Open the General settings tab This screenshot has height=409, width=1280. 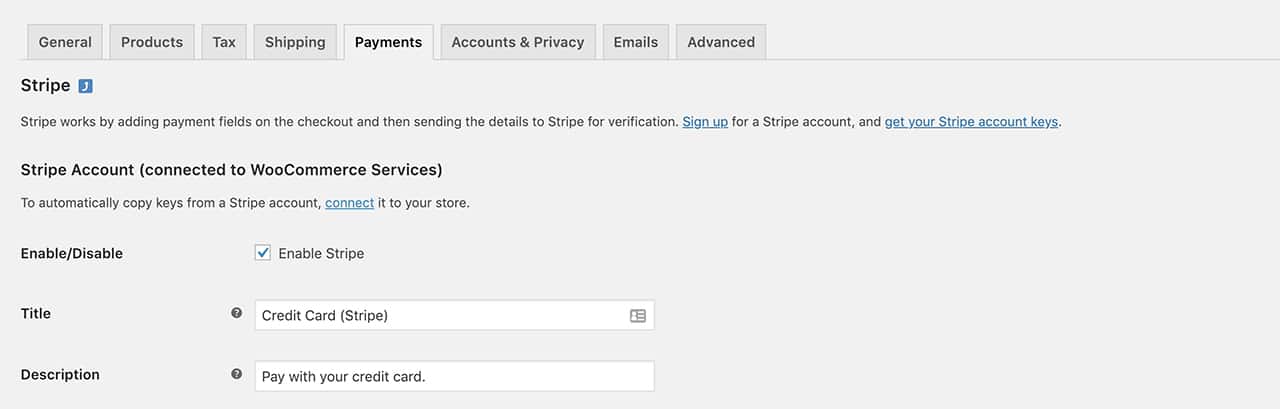(65, 42)
